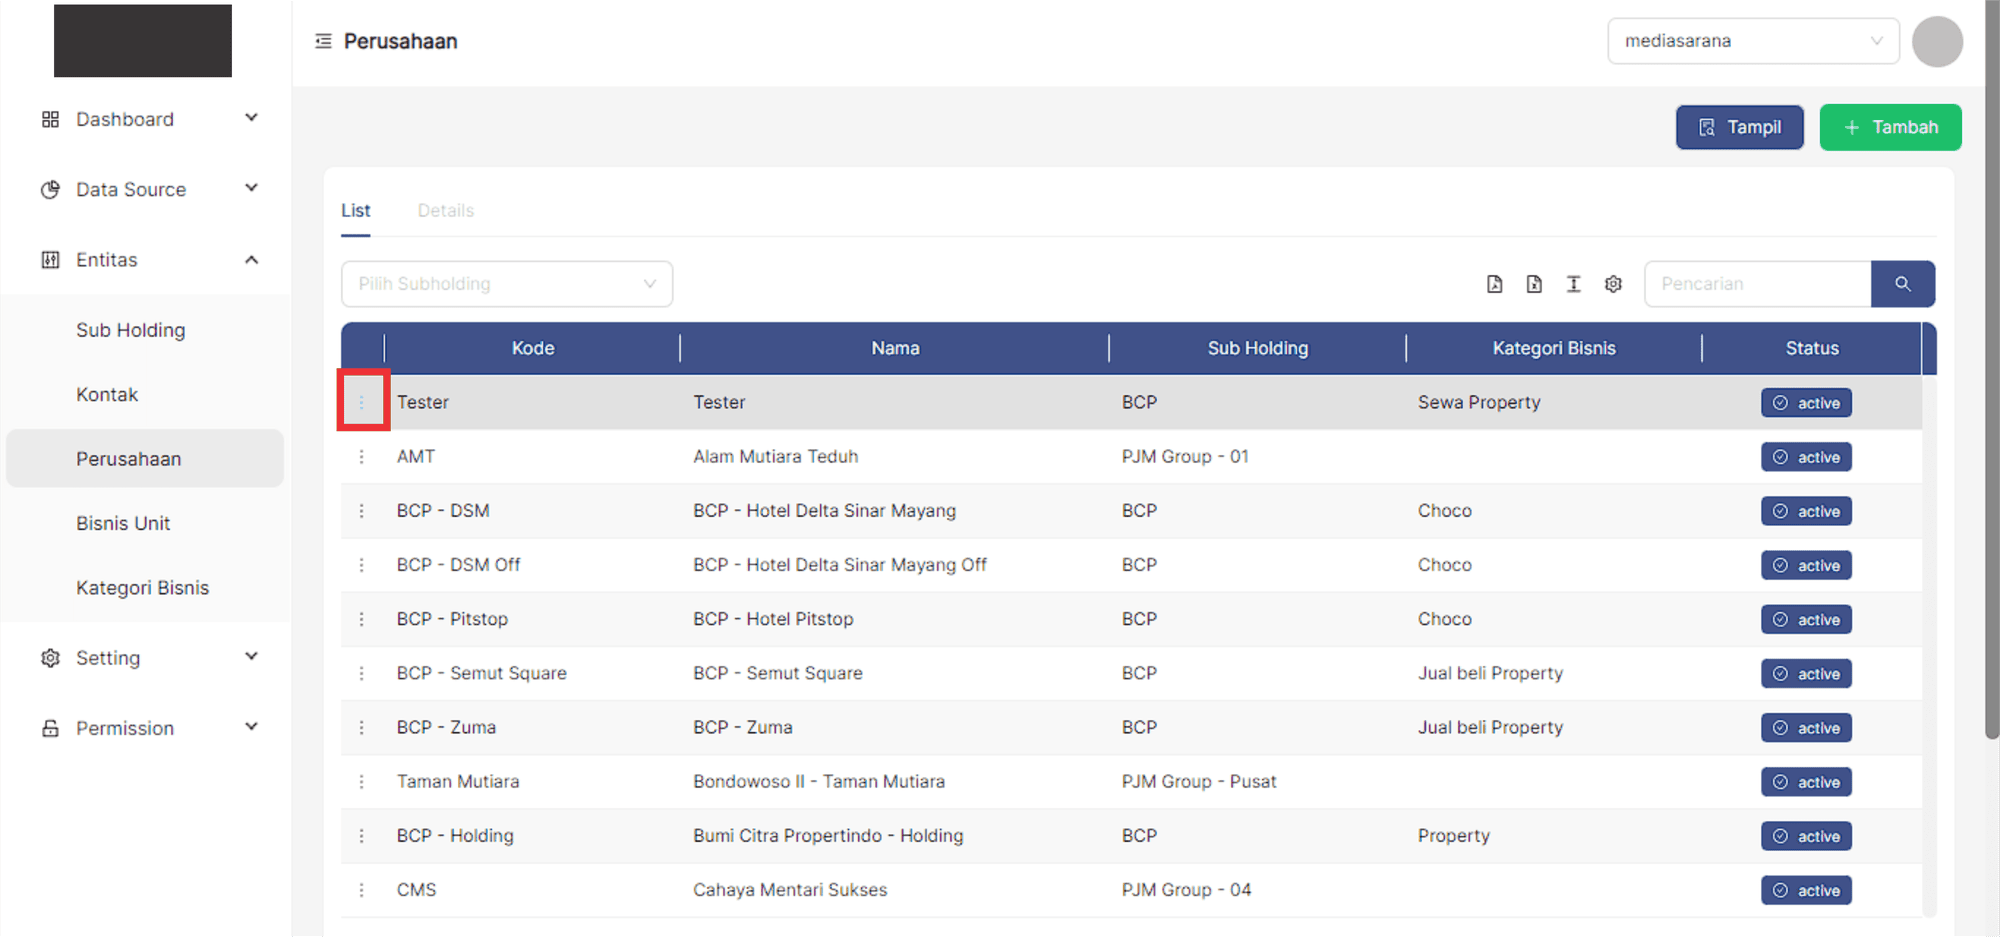
Task: Toggle active status for Tester row
Action: pyautogui.click(x=1806, y=403)
